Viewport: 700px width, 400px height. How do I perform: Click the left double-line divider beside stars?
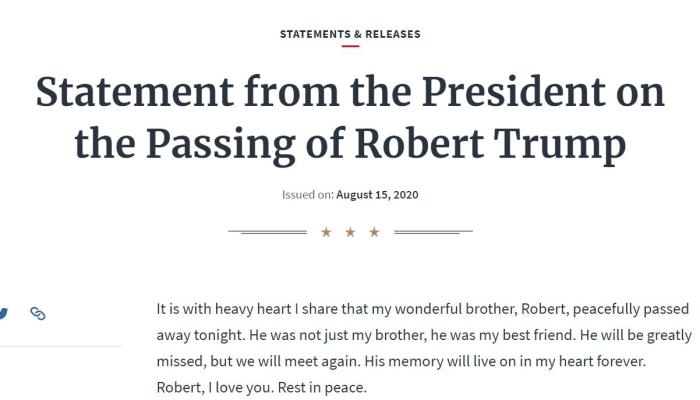(x=267, y=232)
